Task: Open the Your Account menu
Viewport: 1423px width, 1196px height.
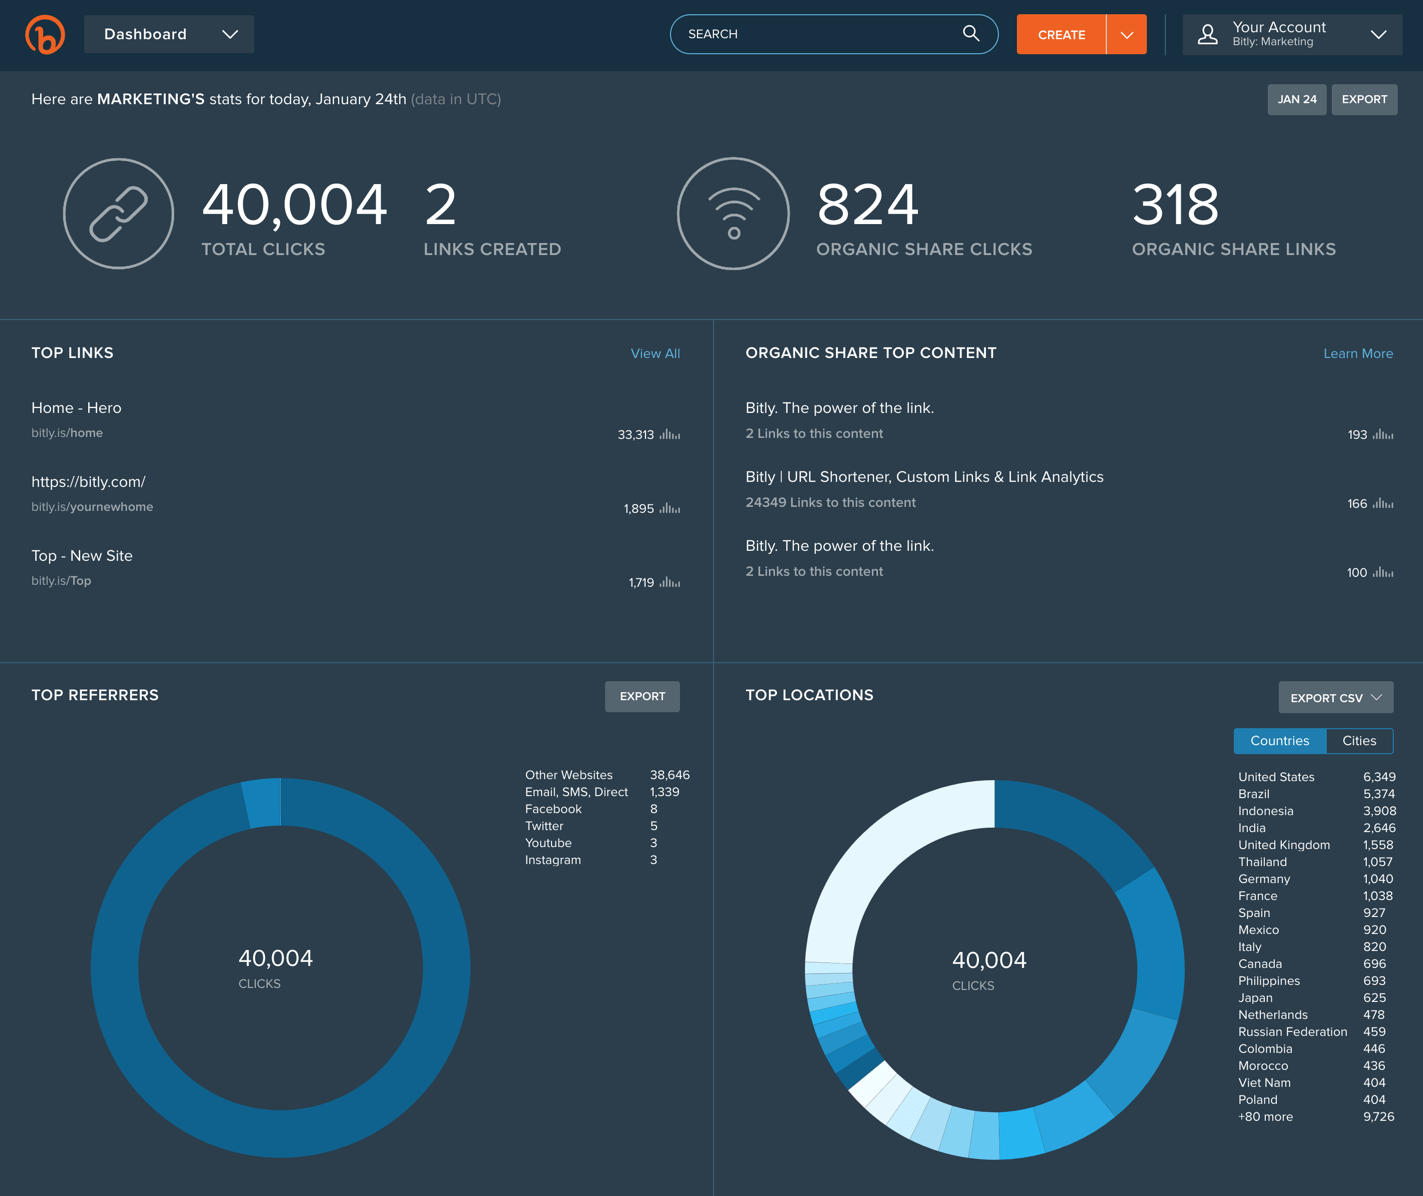Action: tap(1291, 33)
